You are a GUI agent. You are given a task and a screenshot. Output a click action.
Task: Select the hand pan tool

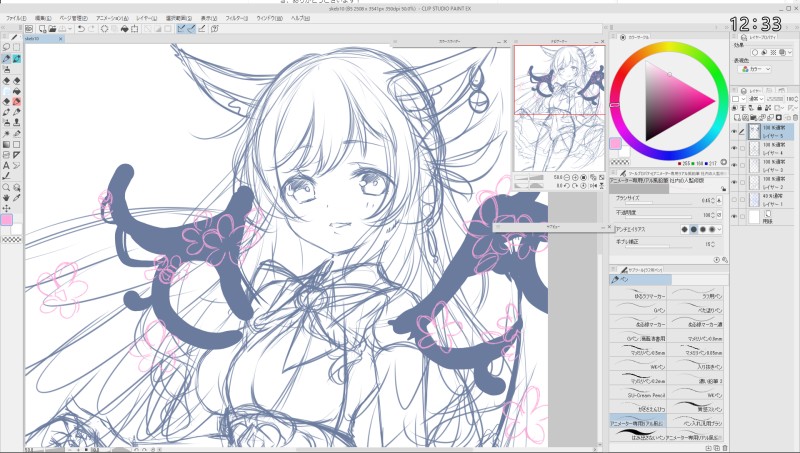6,197
